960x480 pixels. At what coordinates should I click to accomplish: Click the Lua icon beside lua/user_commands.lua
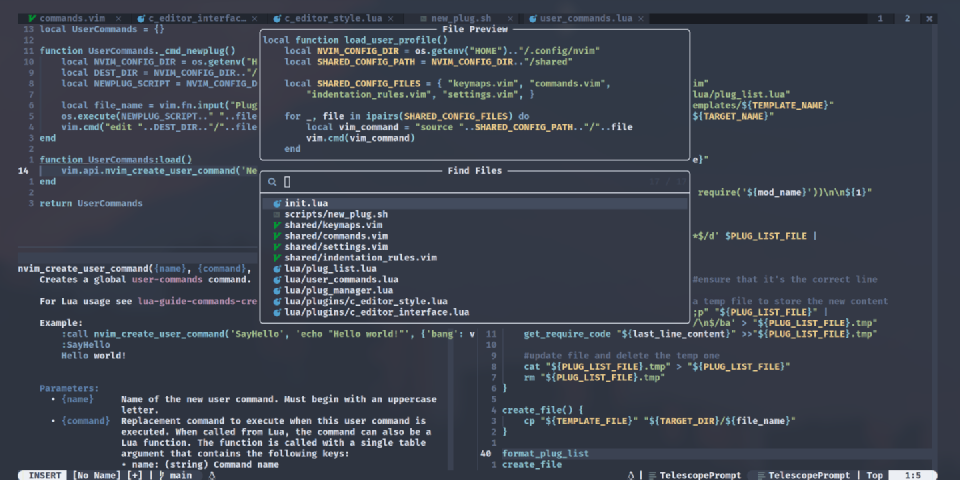click(x=277, y=280)
